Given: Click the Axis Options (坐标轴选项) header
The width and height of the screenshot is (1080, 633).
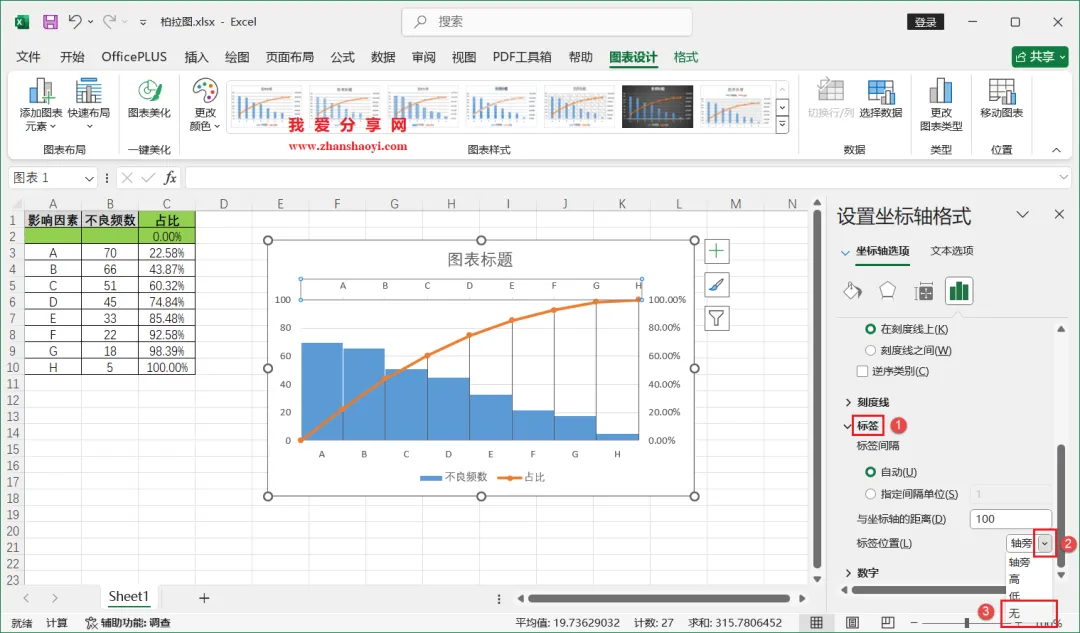Looking at the screenshot, I should (x=882, y=251).
